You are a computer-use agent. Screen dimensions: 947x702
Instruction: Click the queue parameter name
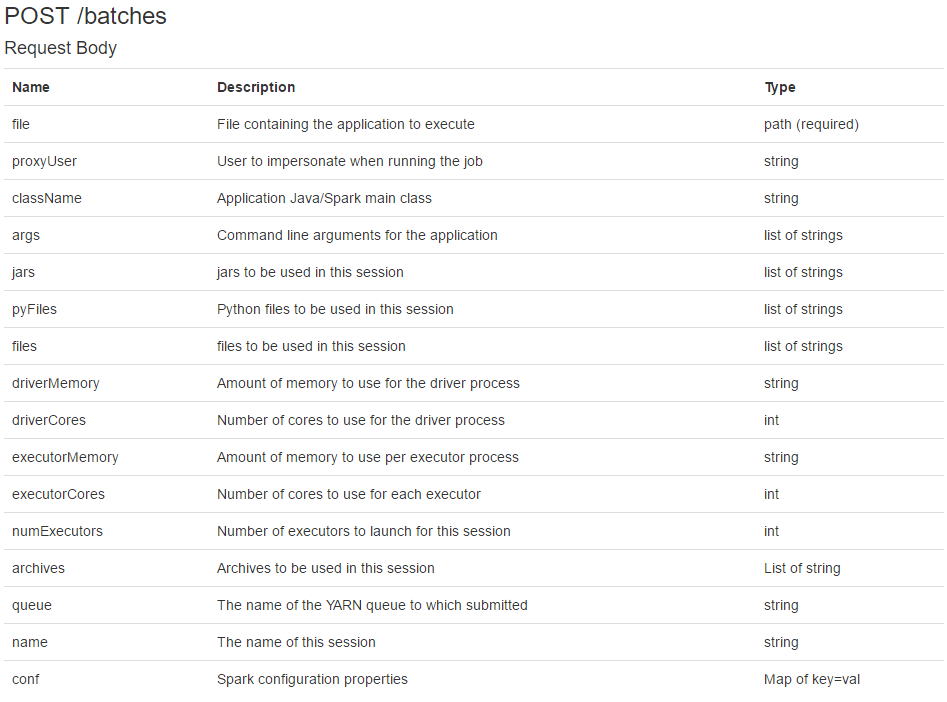coord(32,605)
